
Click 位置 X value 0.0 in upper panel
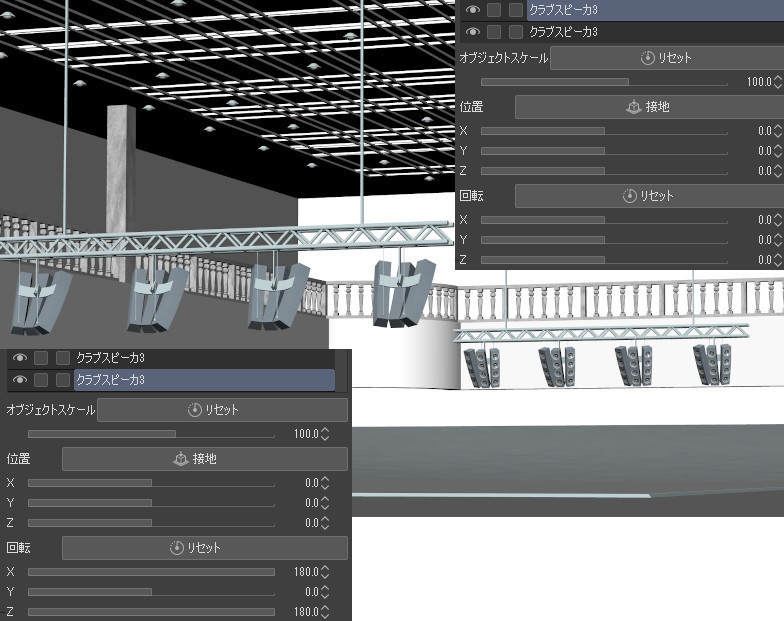(764, 130)
